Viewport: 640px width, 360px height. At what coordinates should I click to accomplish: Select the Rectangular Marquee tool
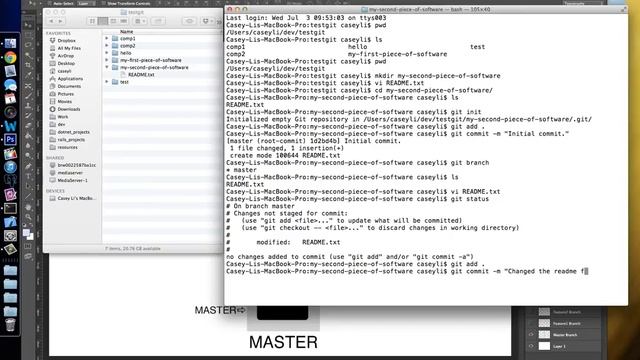point(29,35)
